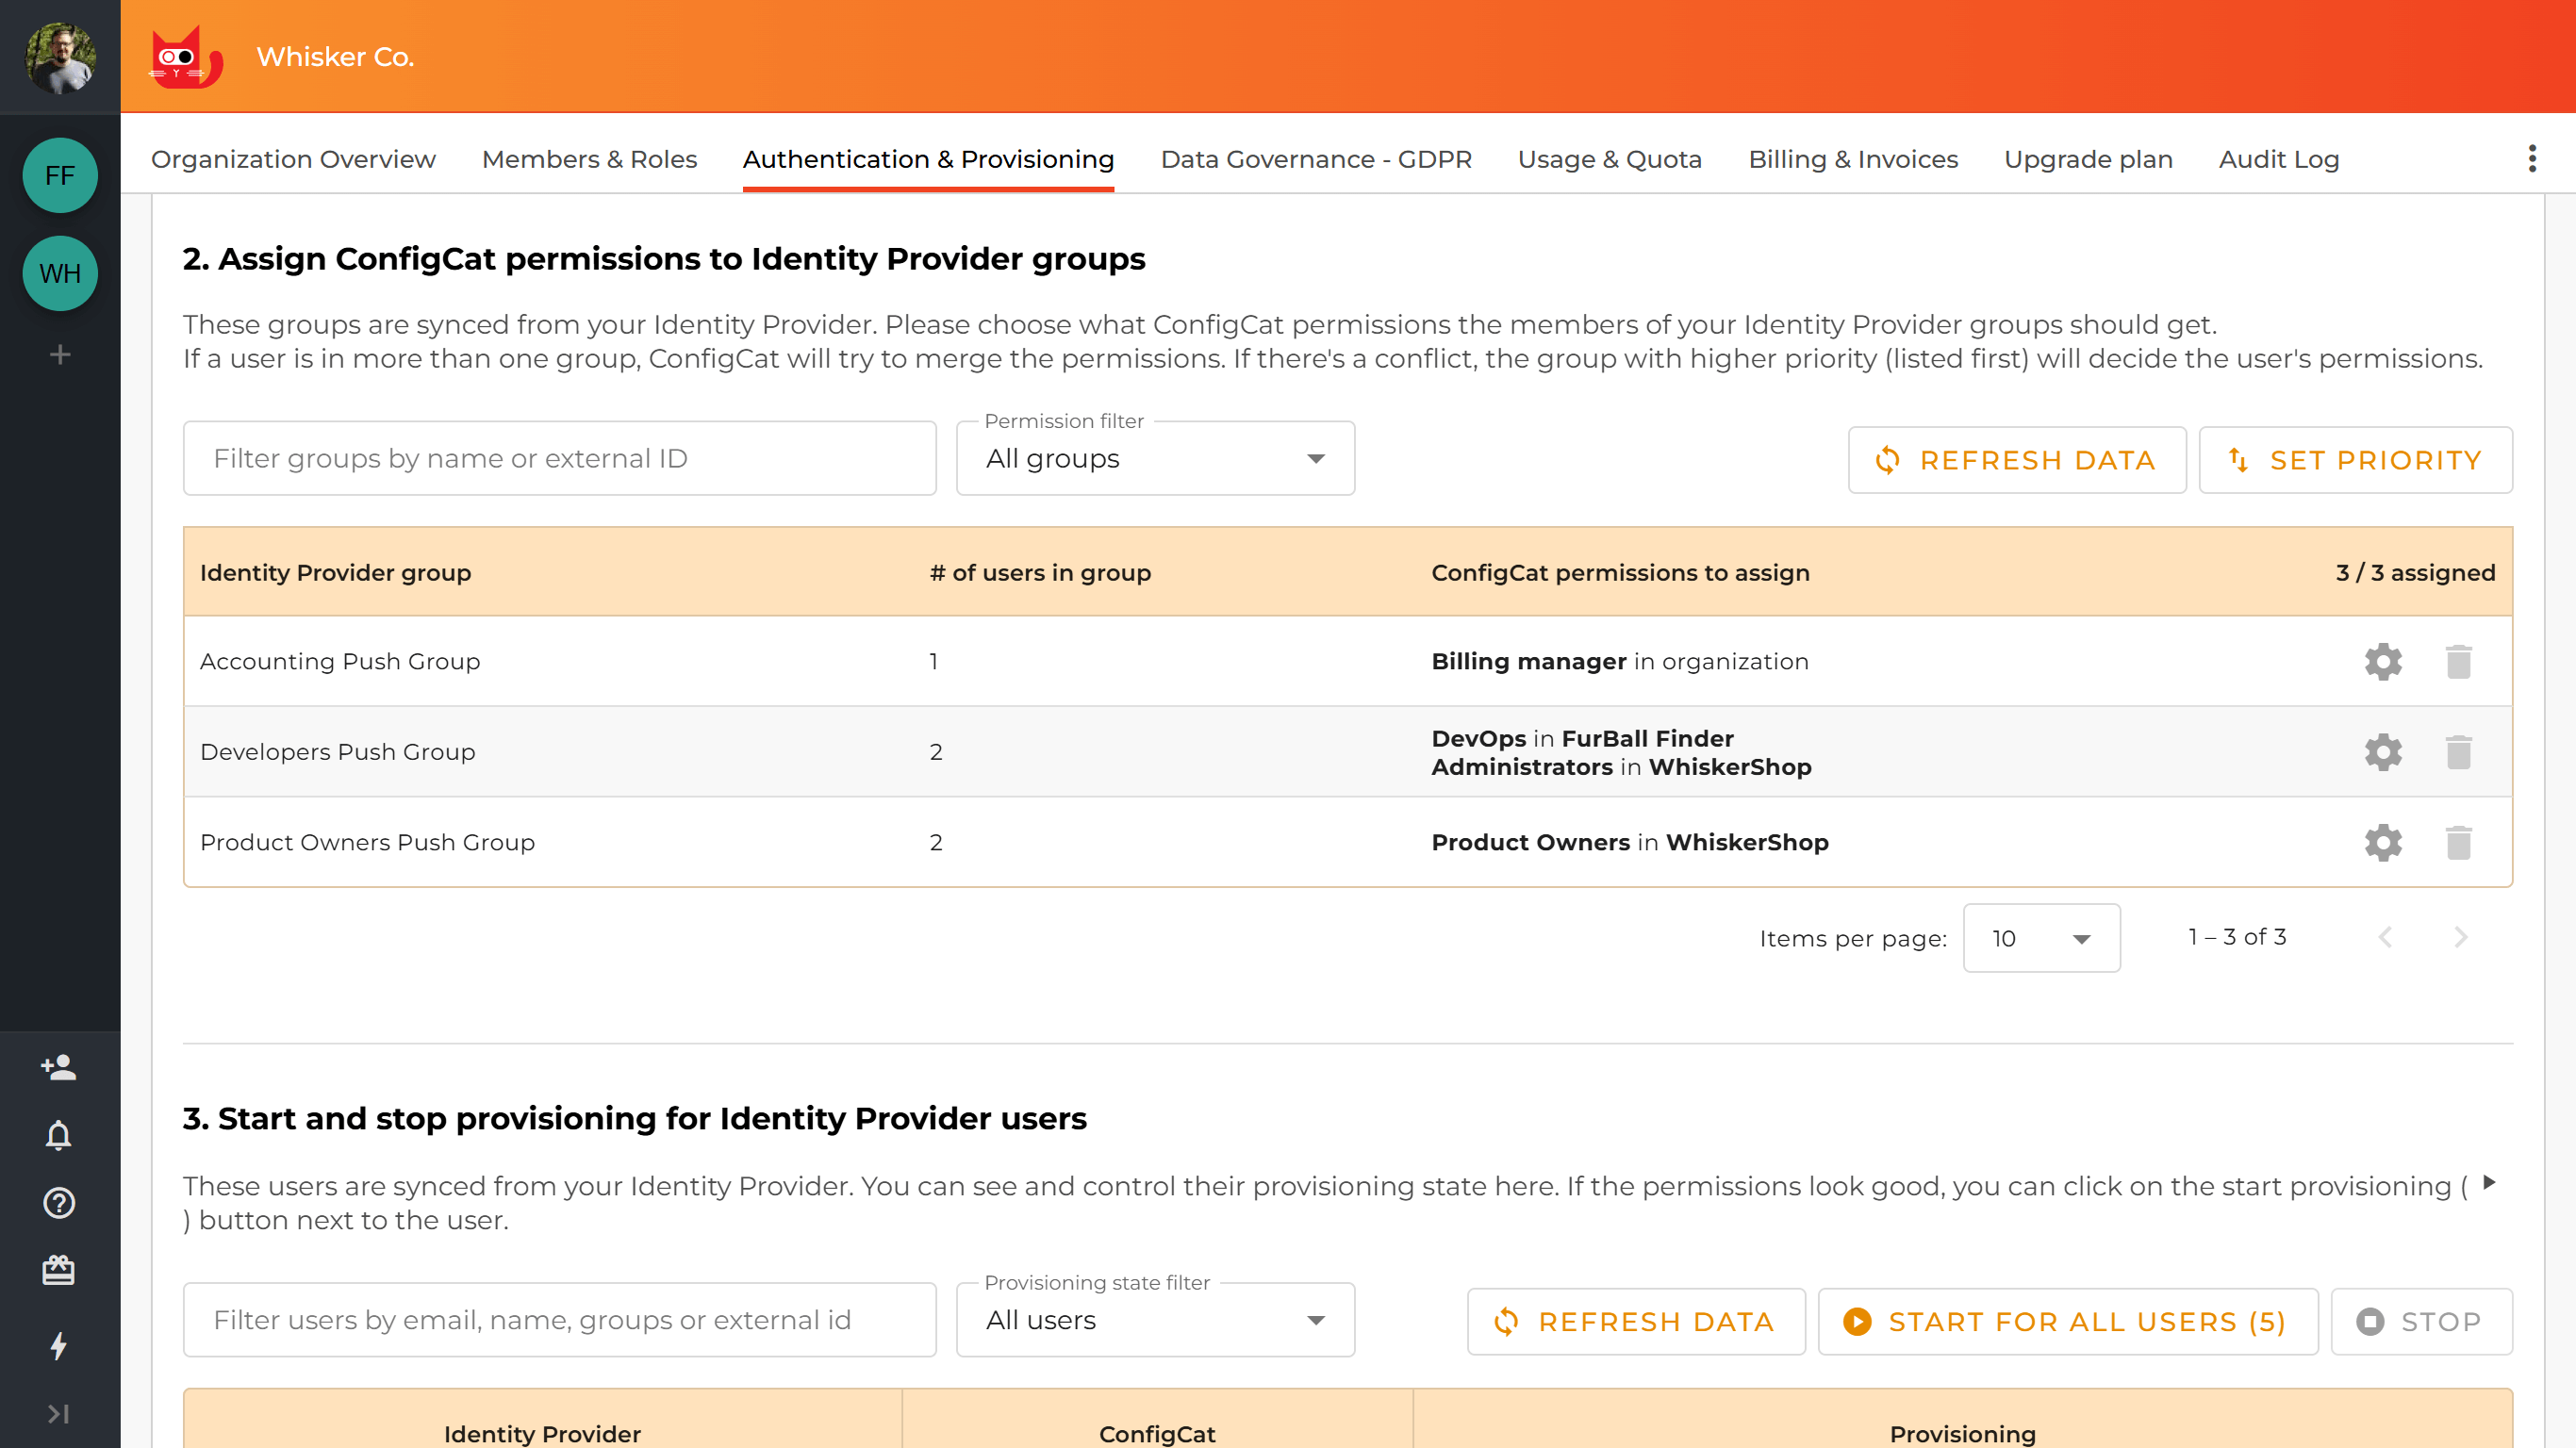
Task: Select the WH workspace avatar in sidebar
Action: [59, 273]
